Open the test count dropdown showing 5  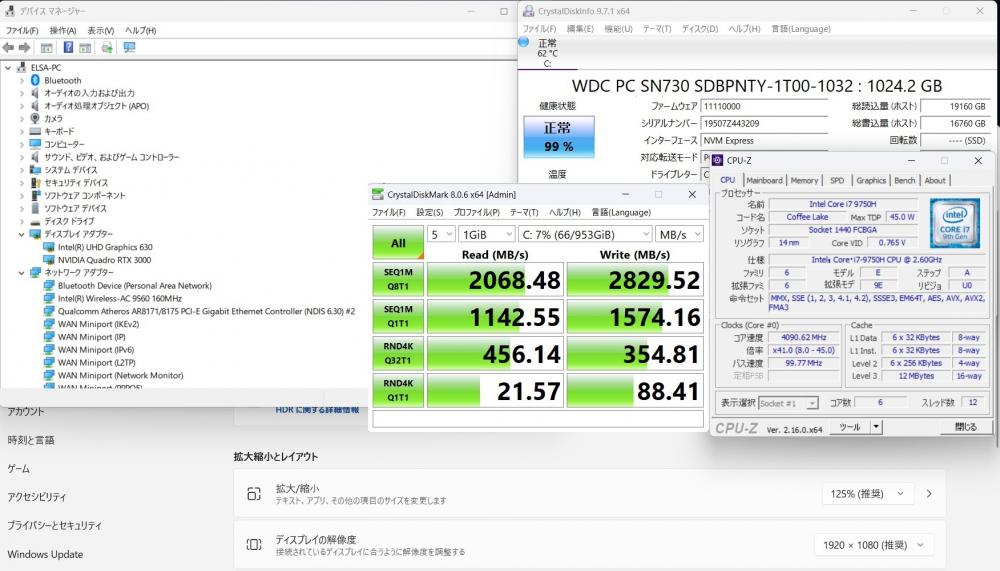(441, 235)
